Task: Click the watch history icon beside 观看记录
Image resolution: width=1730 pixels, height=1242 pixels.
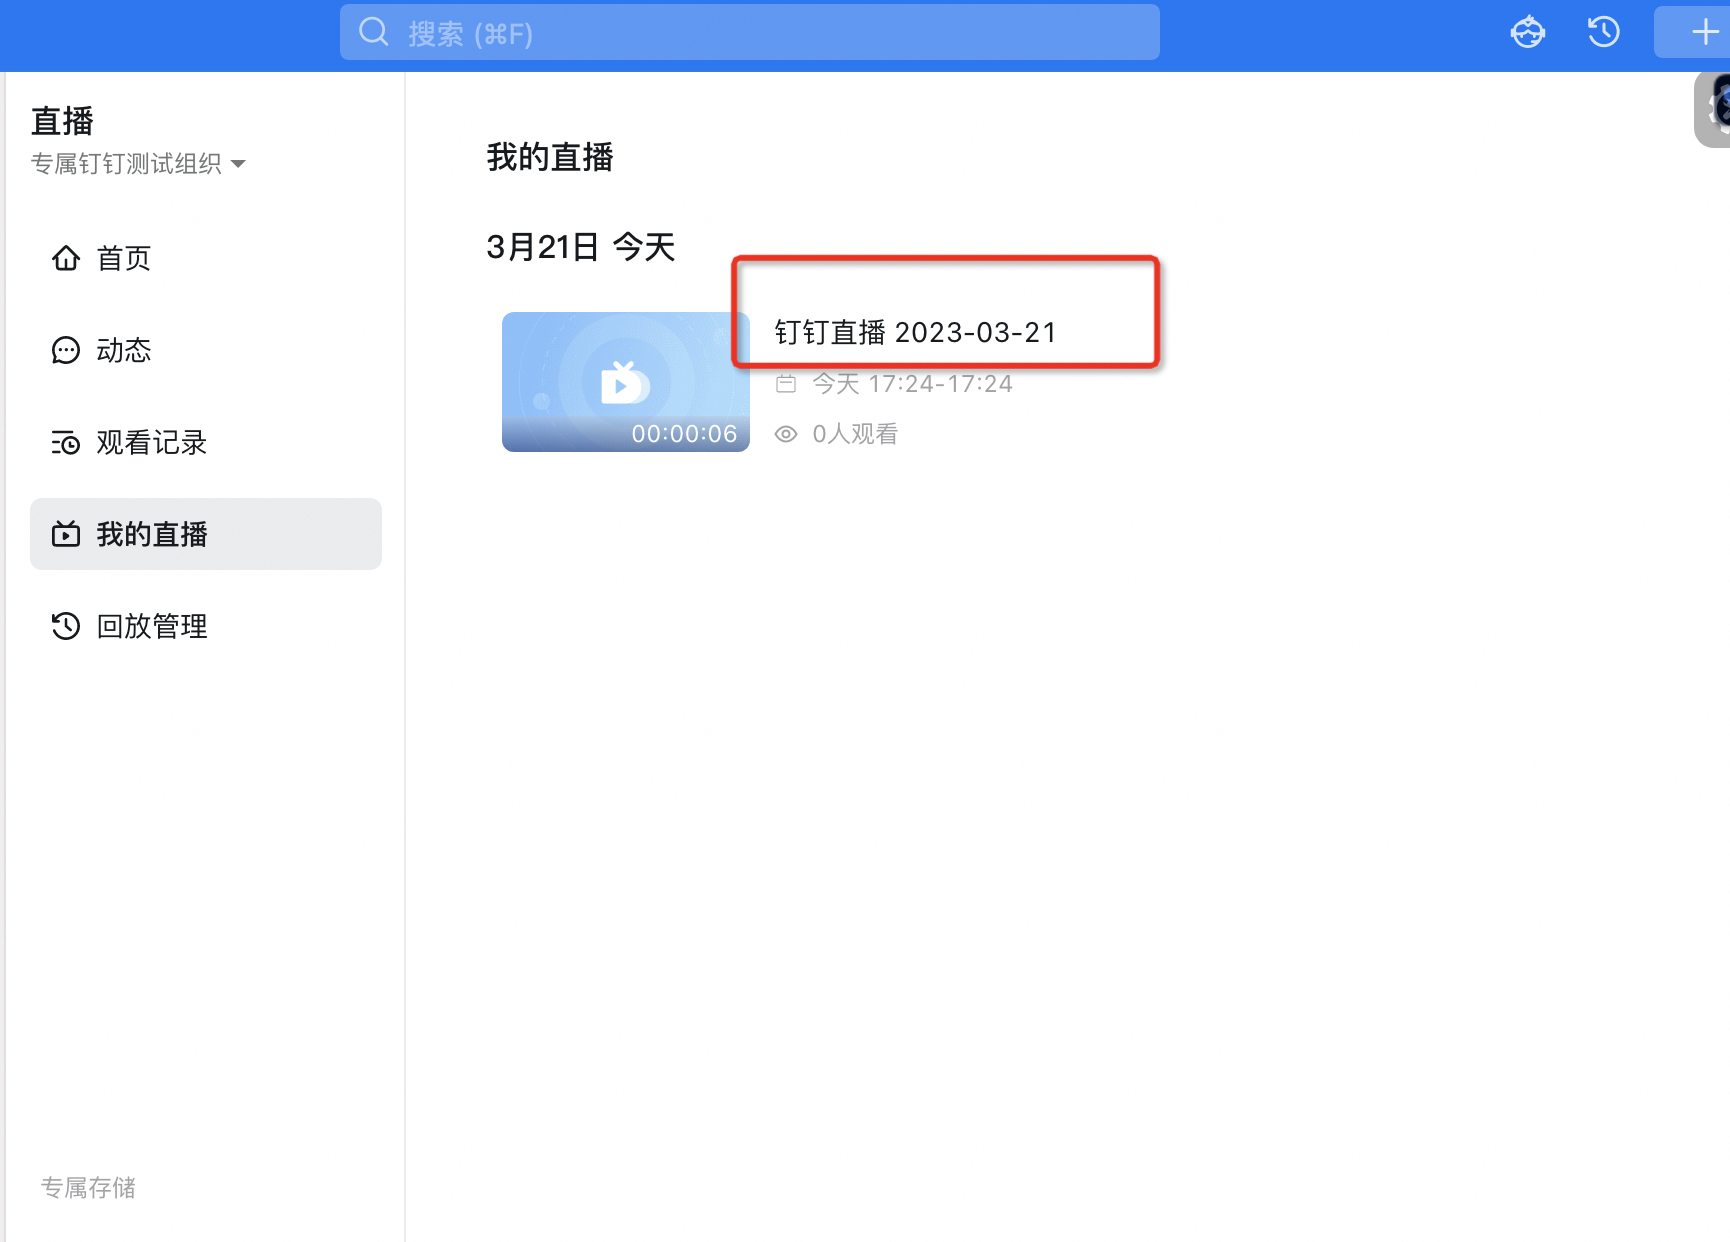Action: click(66, 442)
